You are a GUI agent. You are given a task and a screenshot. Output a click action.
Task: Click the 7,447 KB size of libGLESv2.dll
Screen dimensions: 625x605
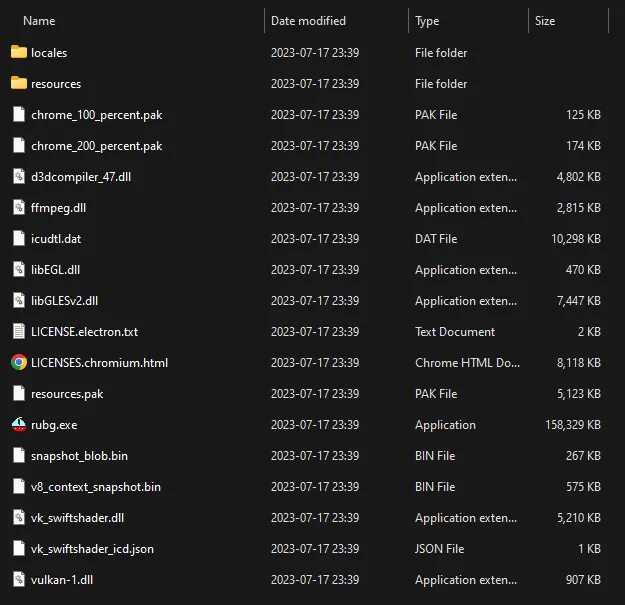pos(578,301)
